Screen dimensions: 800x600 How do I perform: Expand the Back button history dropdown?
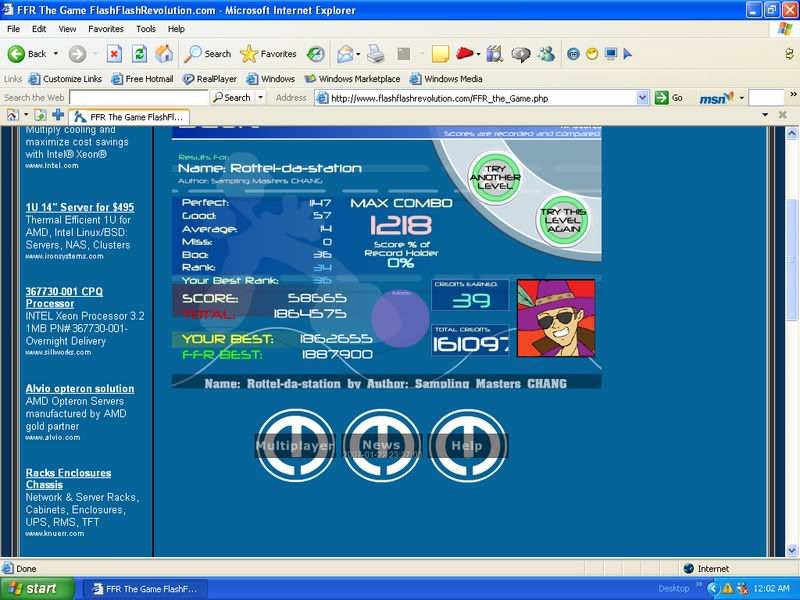56,54
